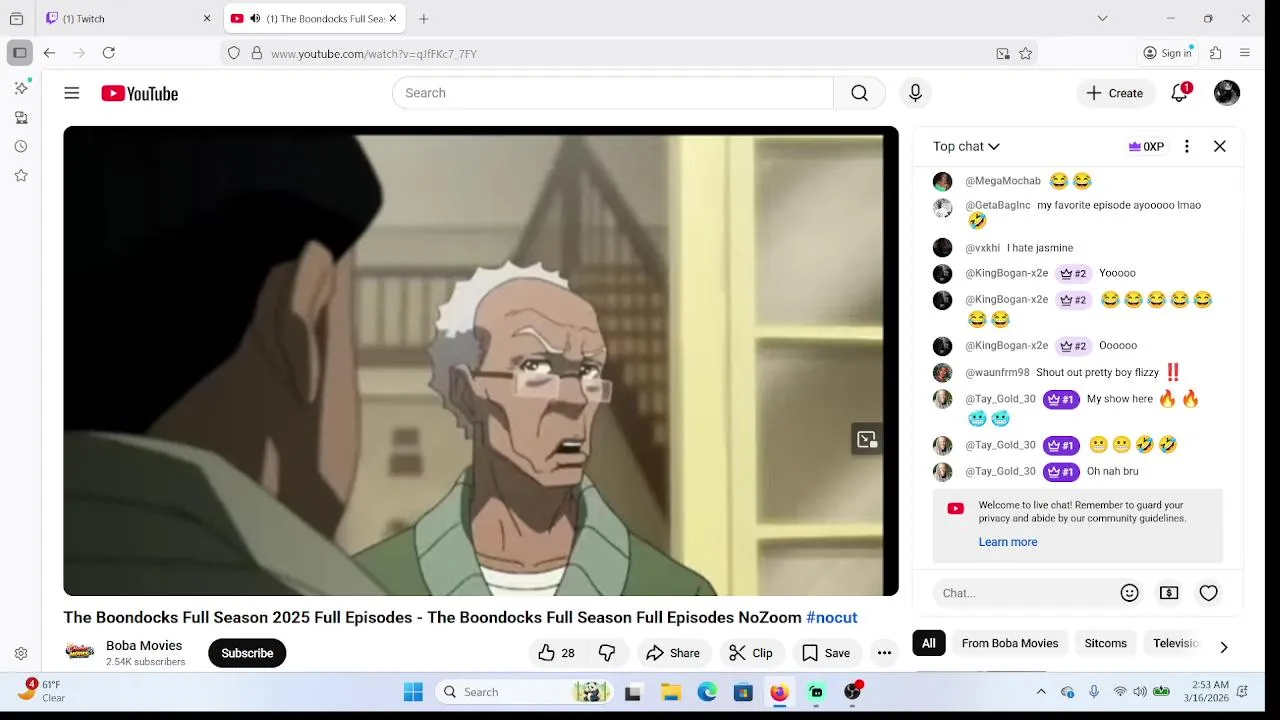
Task: Open the Create button menu
Action: 1115,93
